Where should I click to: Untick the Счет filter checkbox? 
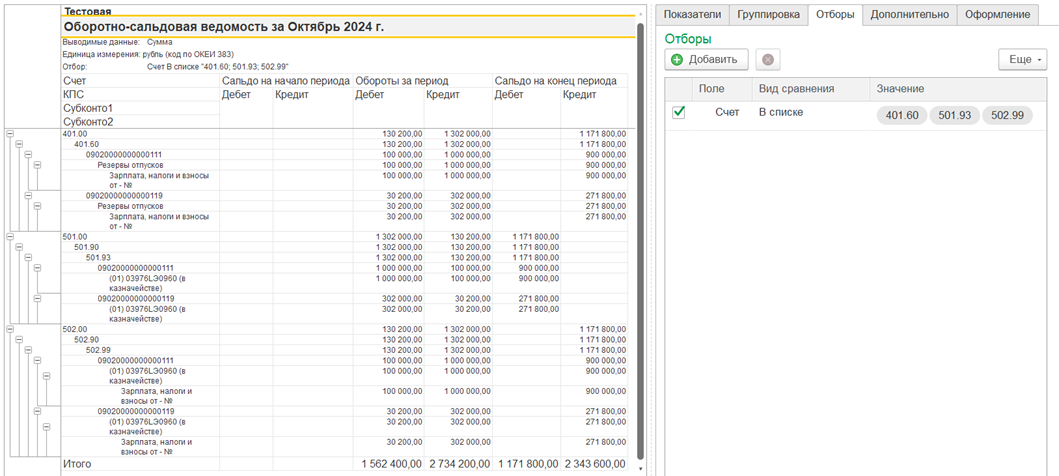tap(679, 113)
